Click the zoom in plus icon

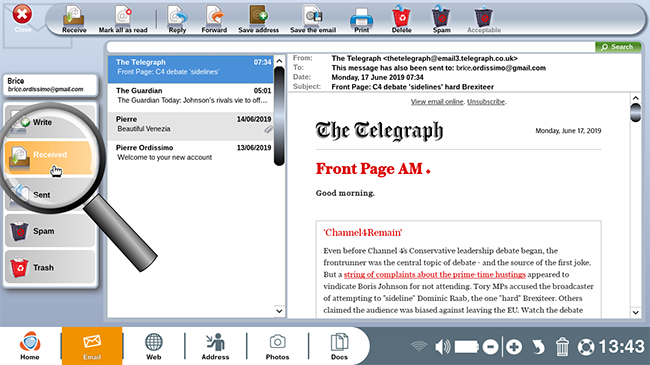click(x=514, y=346)
